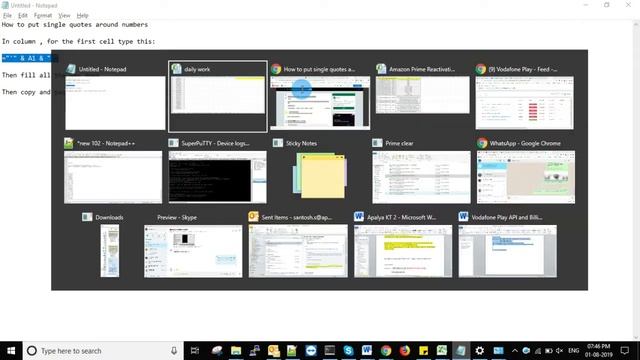Open the File menu in Notepad

7,16
